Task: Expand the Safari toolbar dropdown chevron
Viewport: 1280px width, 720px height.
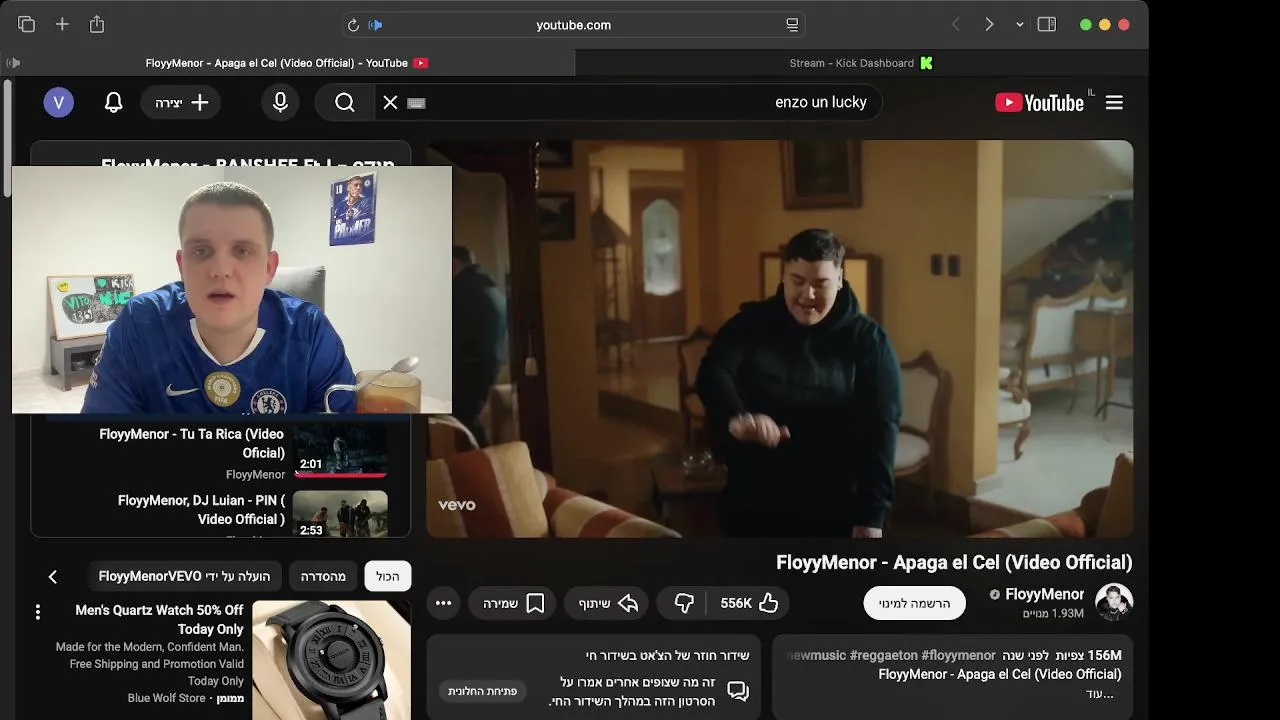Action: (x=1019, y=25)
